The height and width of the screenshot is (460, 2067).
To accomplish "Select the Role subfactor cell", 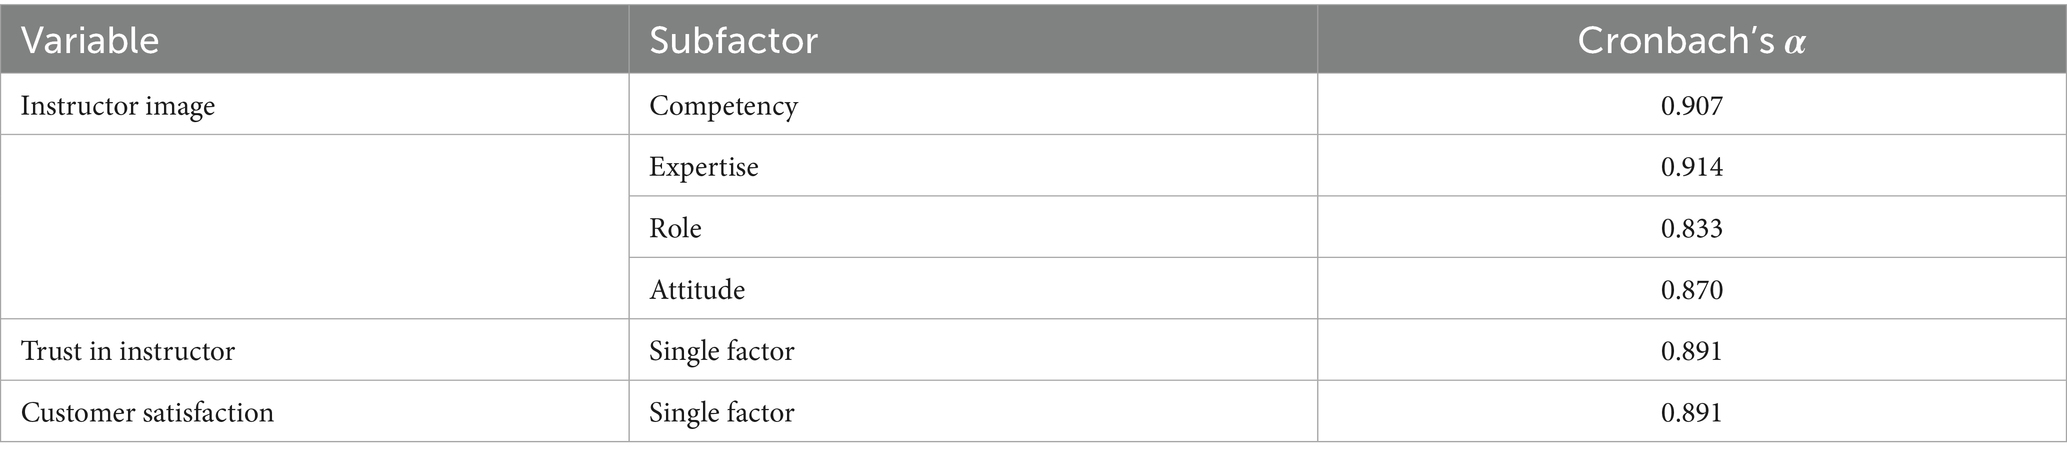I will coord(675,229).
